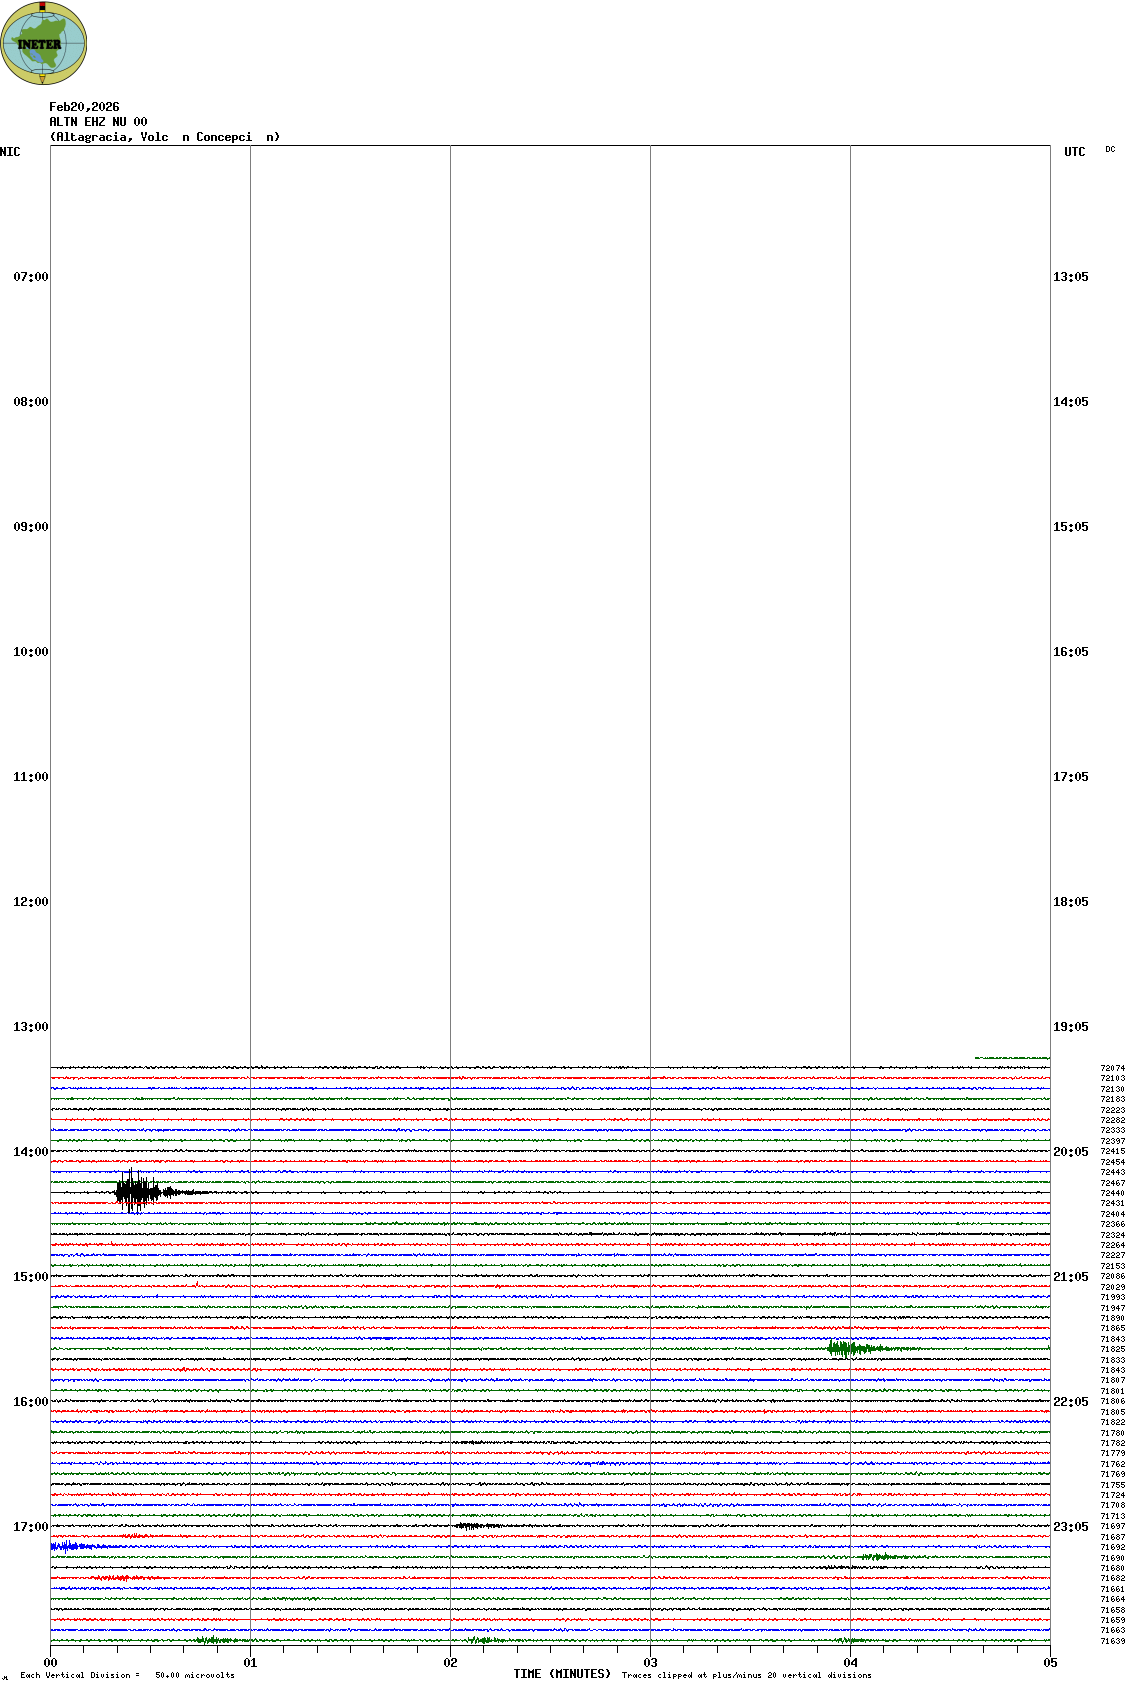The image size is (1130, 1689).
Task: Select the 07:00 NIC time label
Action: pyautogui.click(x=30, y=277)
